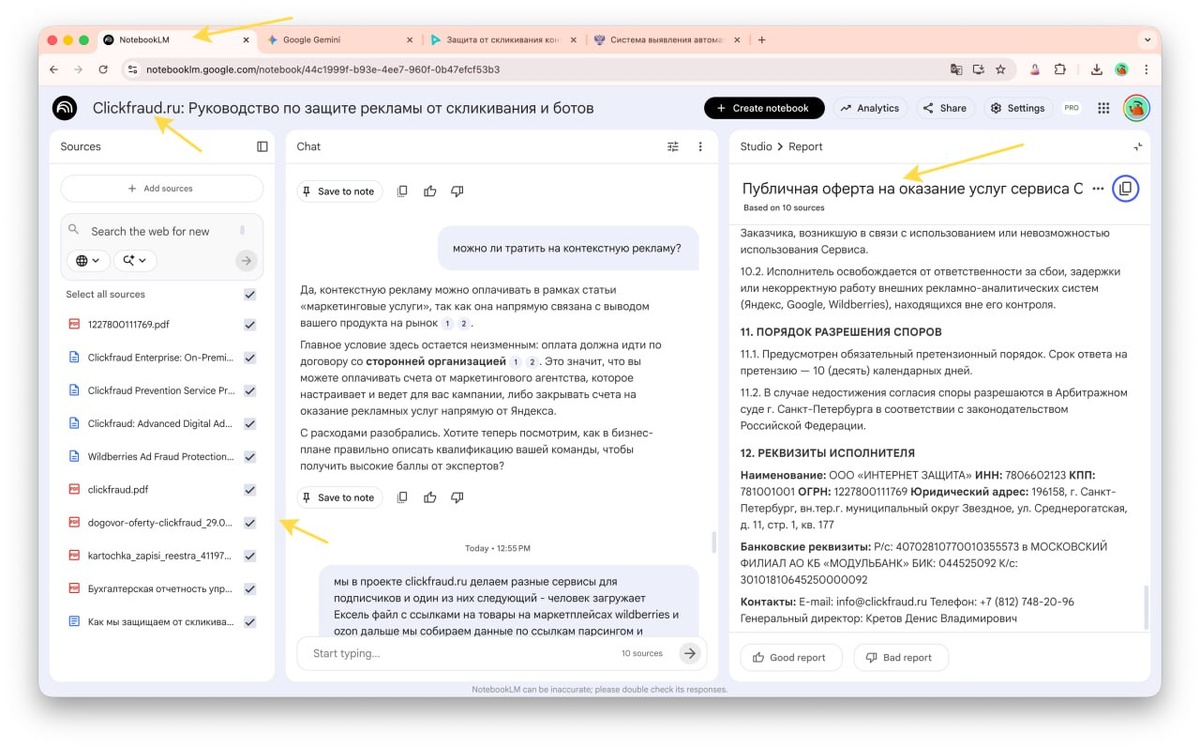Focus the Start typing chat input
1200x748 pixels.
coord(460,653)
